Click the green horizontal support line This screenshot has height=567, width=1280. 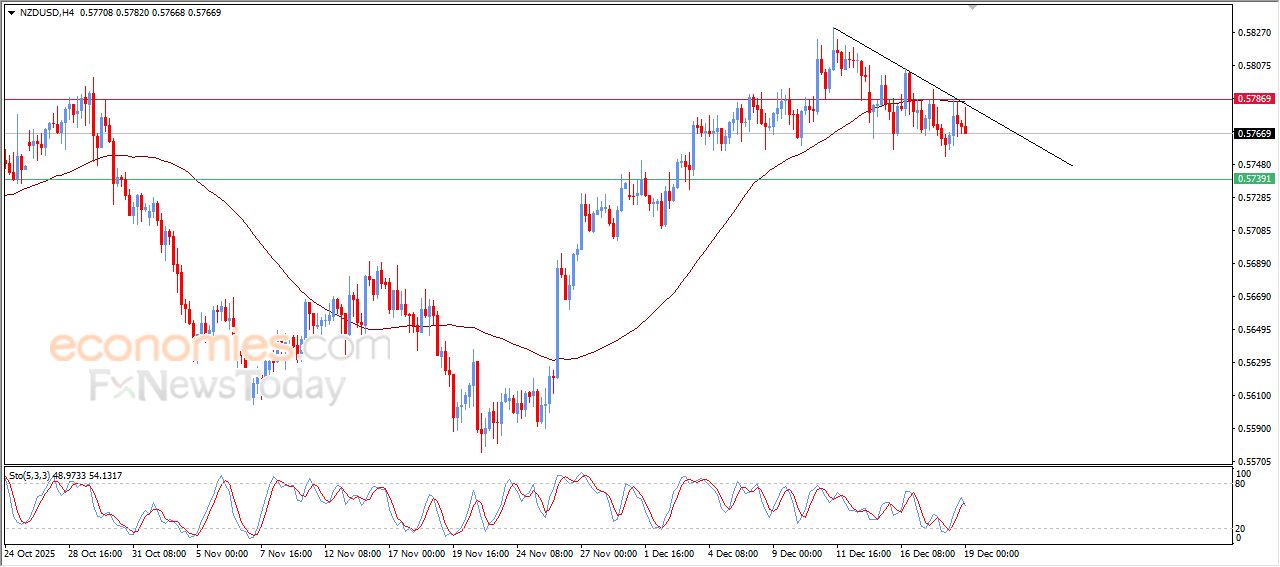(400, 180)
